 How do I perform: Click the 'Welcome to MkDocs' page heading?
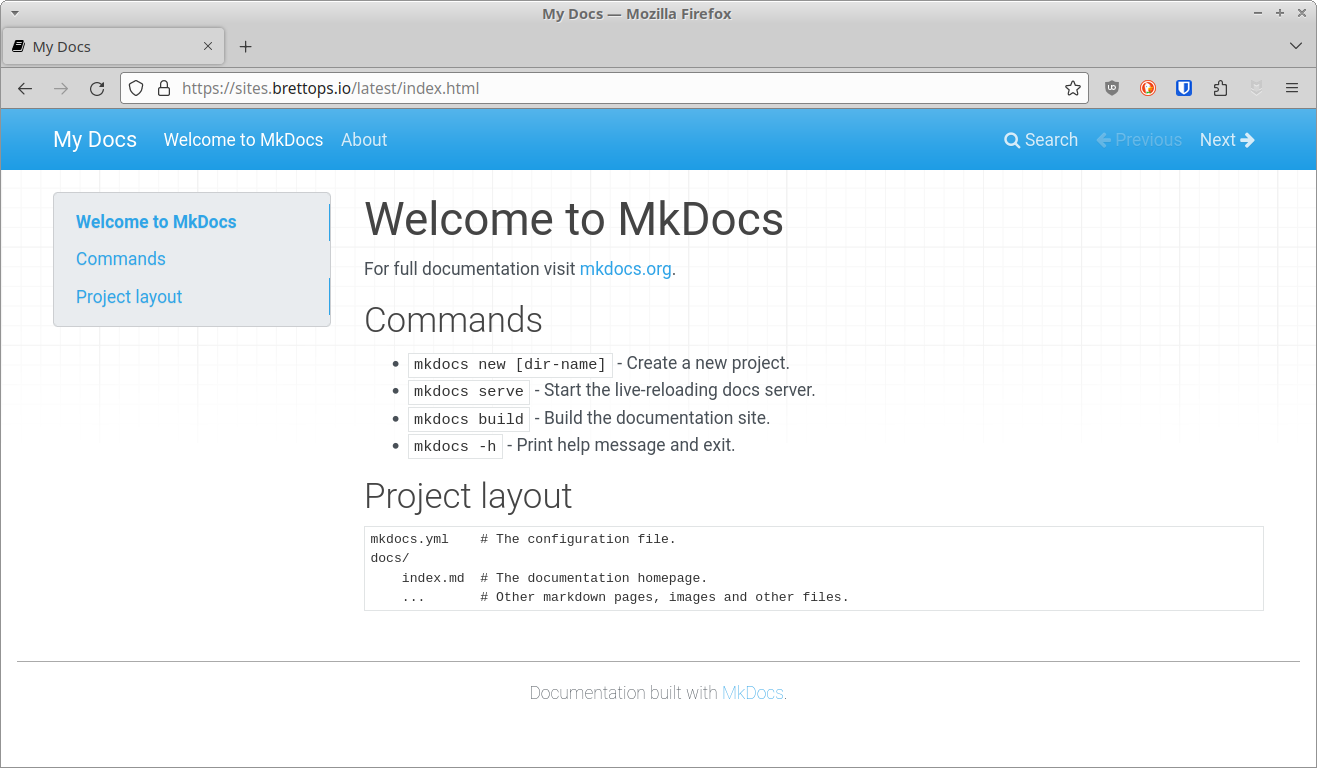click(x=574, y=219)
